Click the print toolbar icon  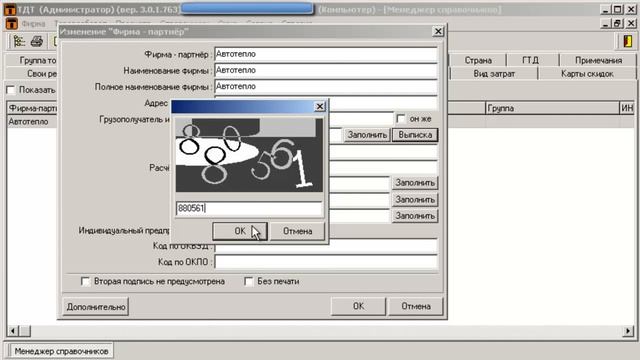point(37,41)
